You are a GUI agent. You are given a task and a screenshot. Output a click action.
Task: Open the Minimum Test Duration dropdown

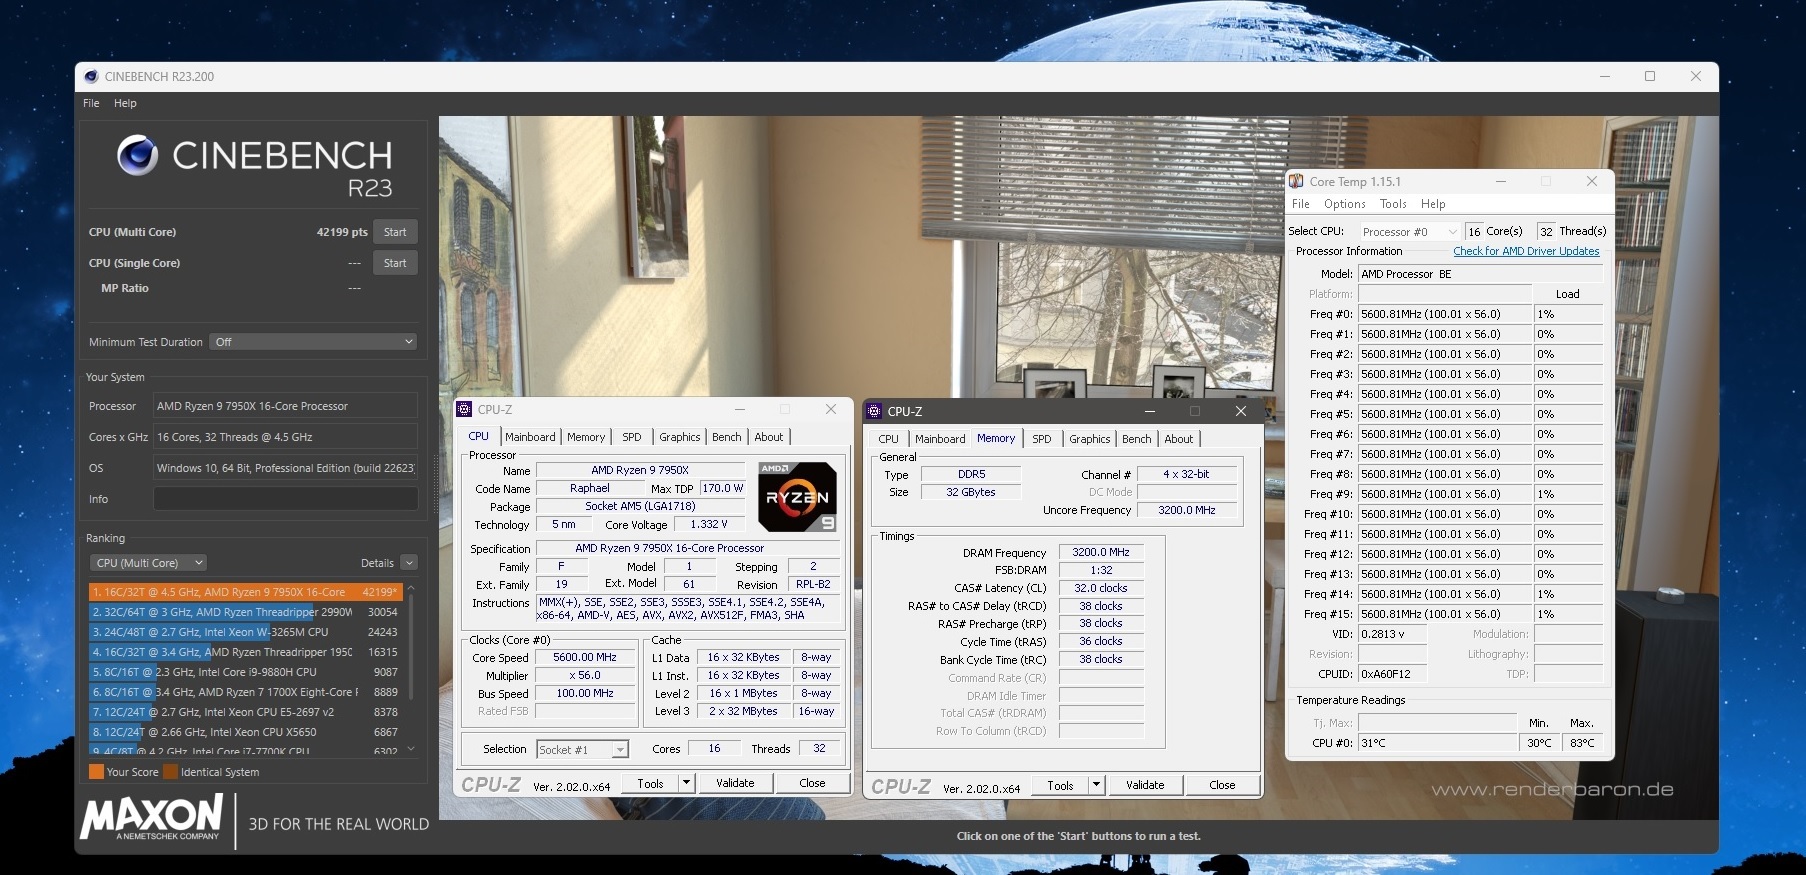pyautogui.click(x=313, y=342)
